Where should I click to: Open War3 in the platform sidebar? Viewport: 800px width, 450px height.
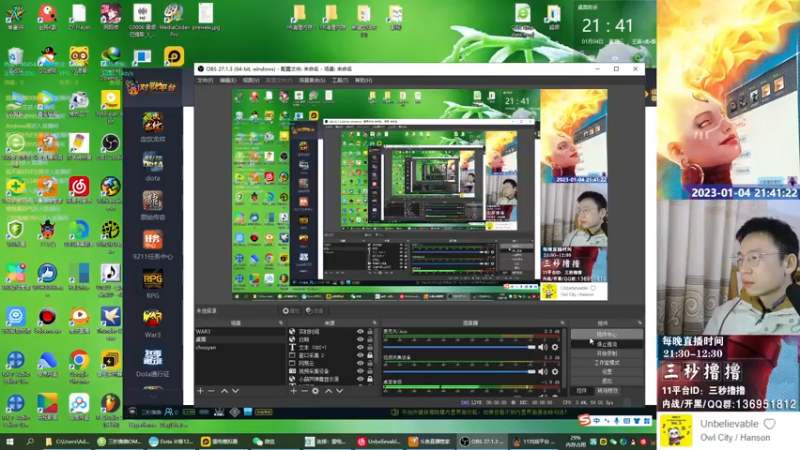coord(153,324)
